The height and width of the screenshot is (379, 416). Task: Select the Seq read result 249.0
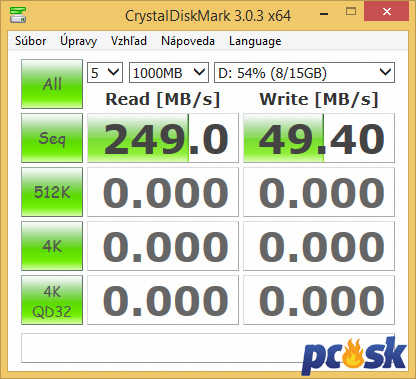point(163,138)
